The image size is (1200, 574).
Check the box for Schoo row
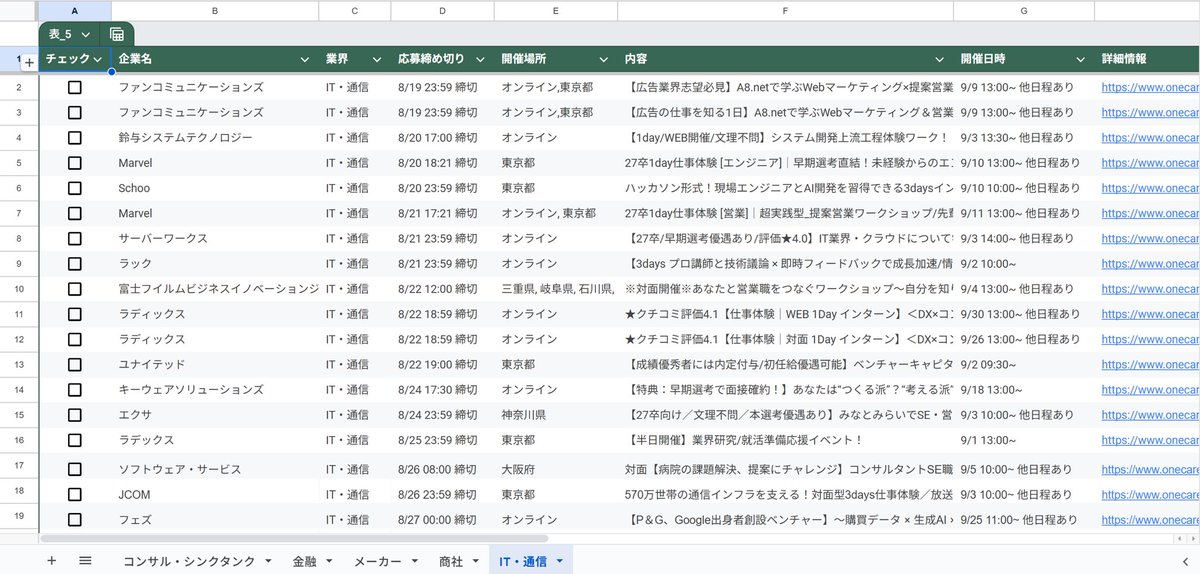(75, 188)
